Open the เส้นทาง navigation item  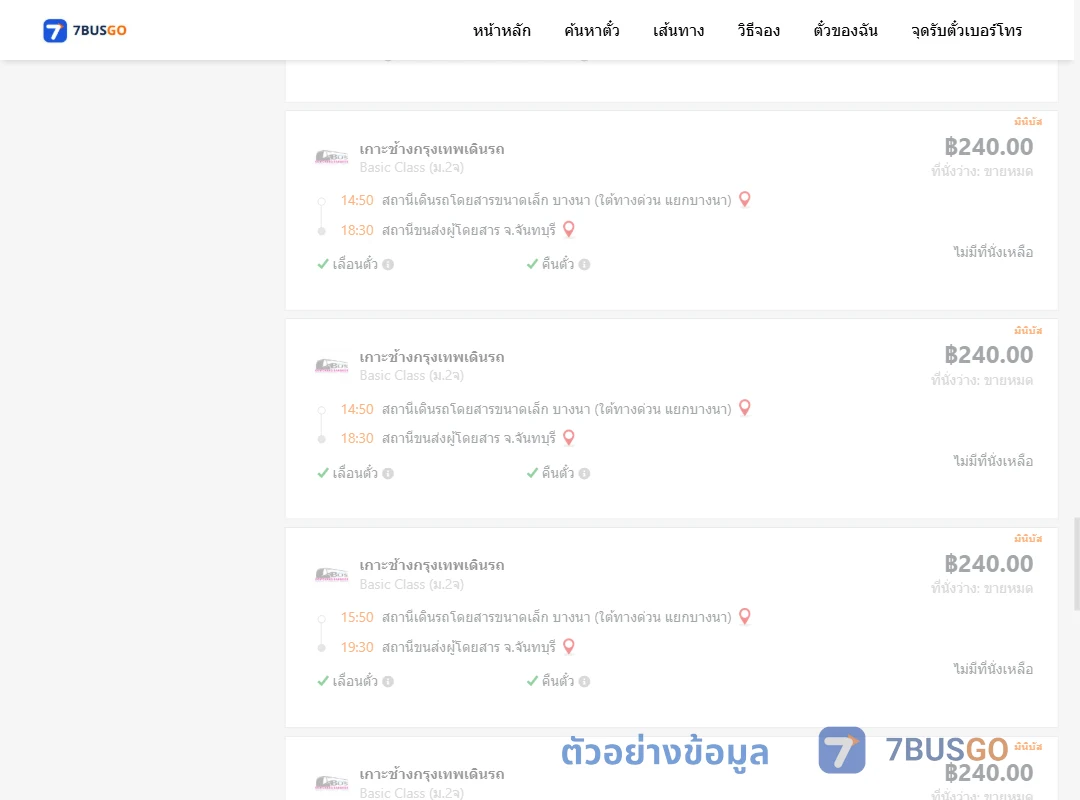pyautogui.click(x=678, y=30)
